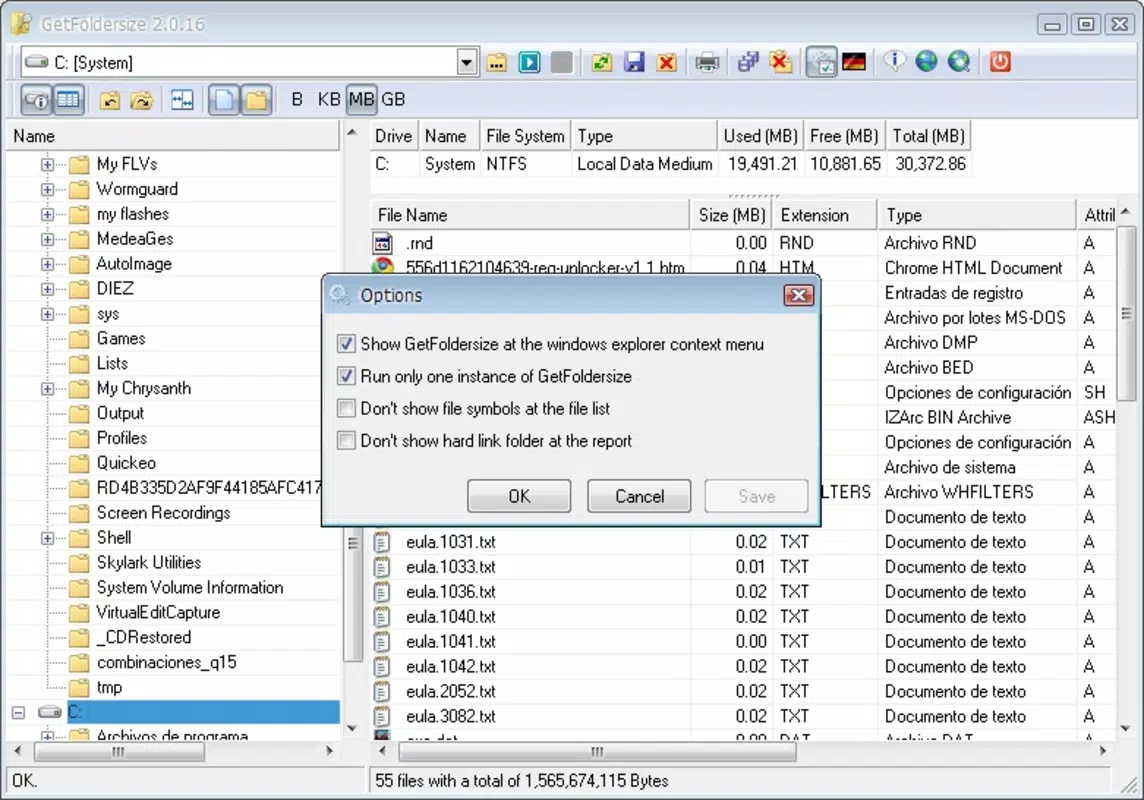Confirm options with OK button
Image resolution: width=1144 pixels, height=800 pixels.
pyautogui.click(x=519, y=496)
